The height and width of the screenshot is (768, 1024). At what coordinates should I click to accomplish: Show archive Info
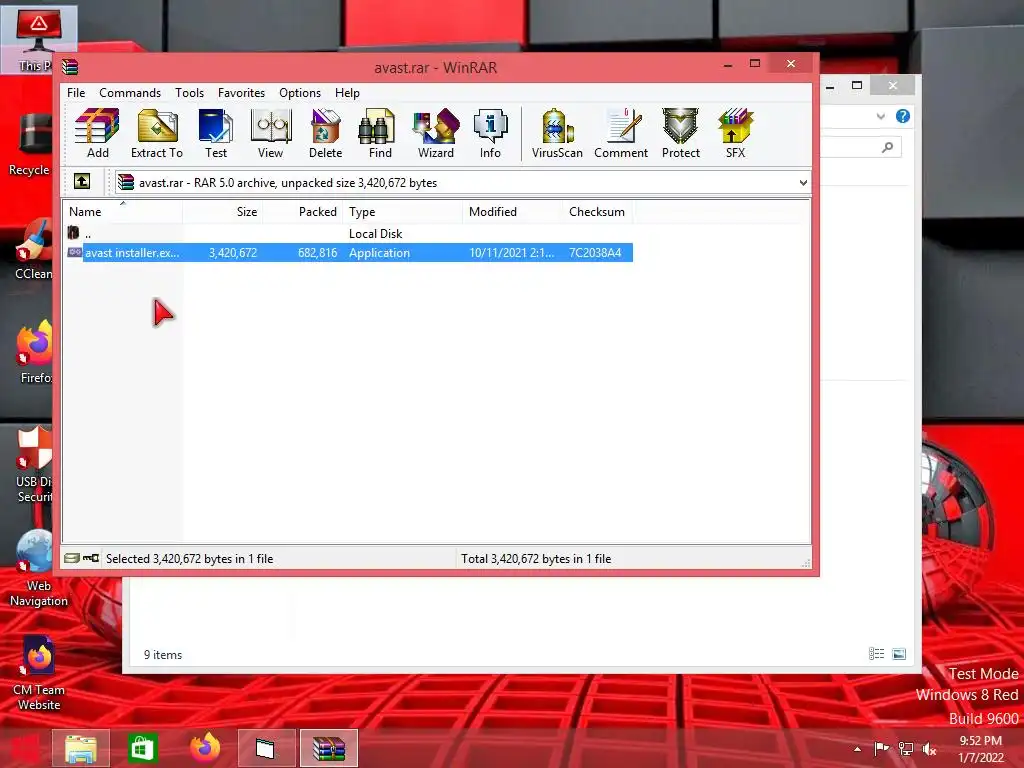490,134
